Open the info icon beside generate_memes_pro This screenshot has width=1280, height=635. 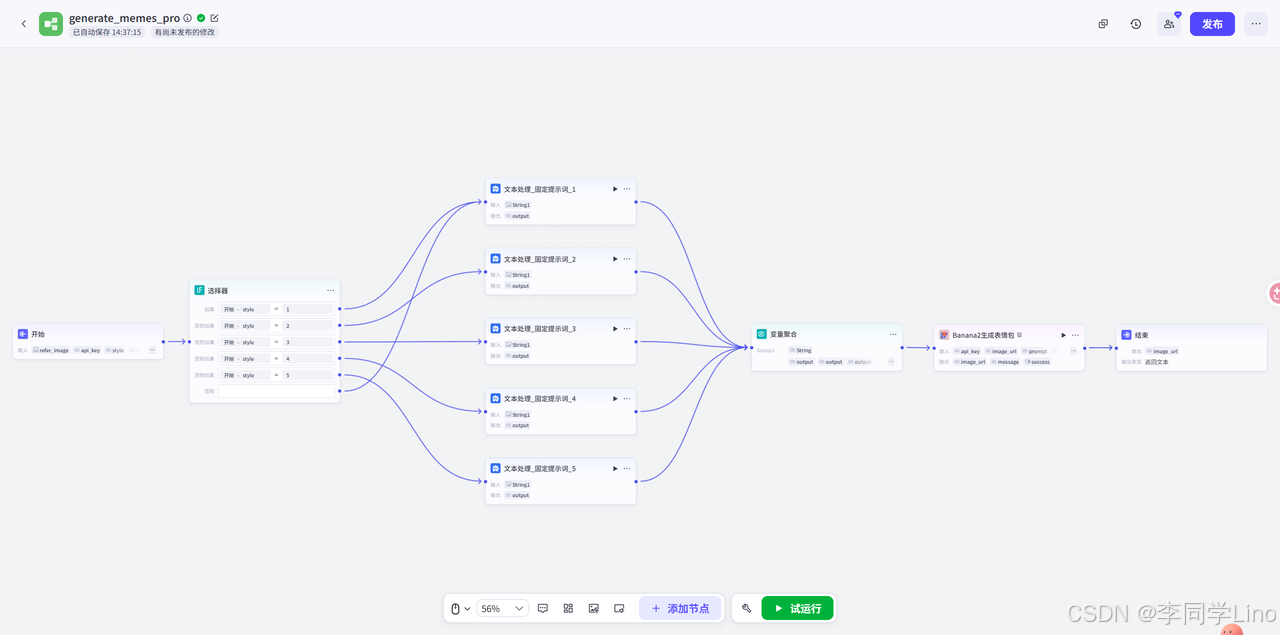pos(188,18)
